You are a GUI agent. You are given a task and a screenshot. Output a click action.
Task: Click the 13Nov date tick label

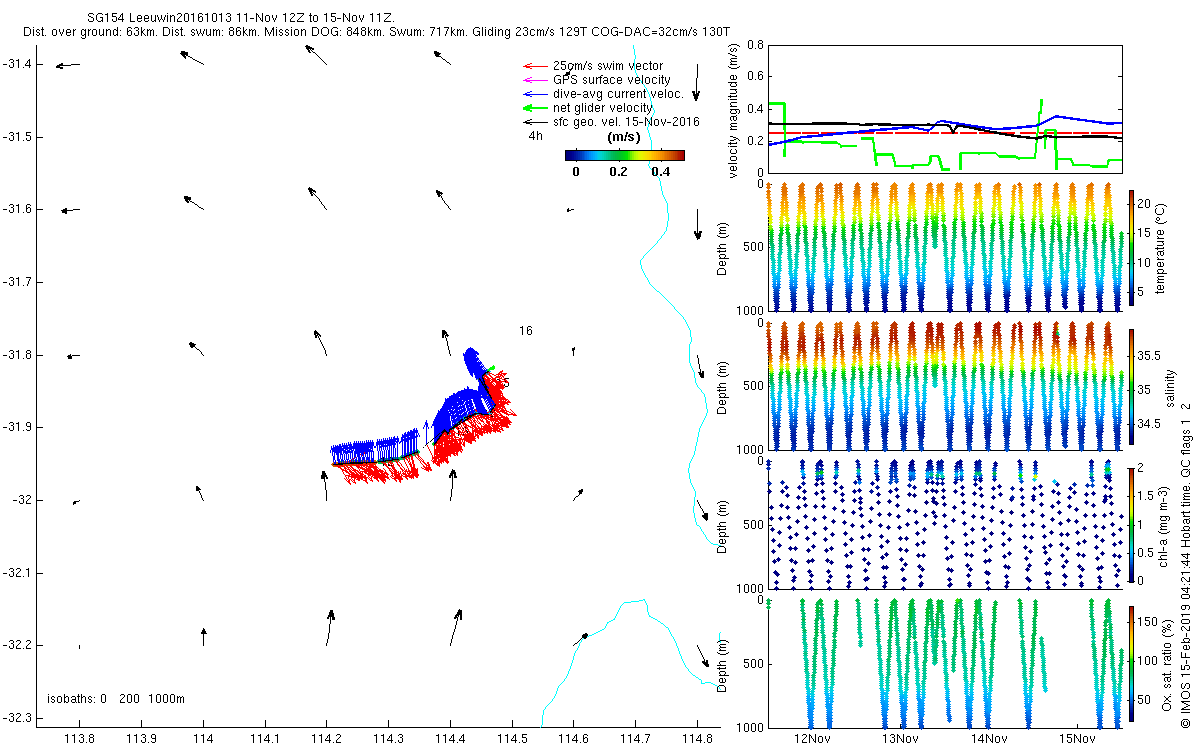900,739
